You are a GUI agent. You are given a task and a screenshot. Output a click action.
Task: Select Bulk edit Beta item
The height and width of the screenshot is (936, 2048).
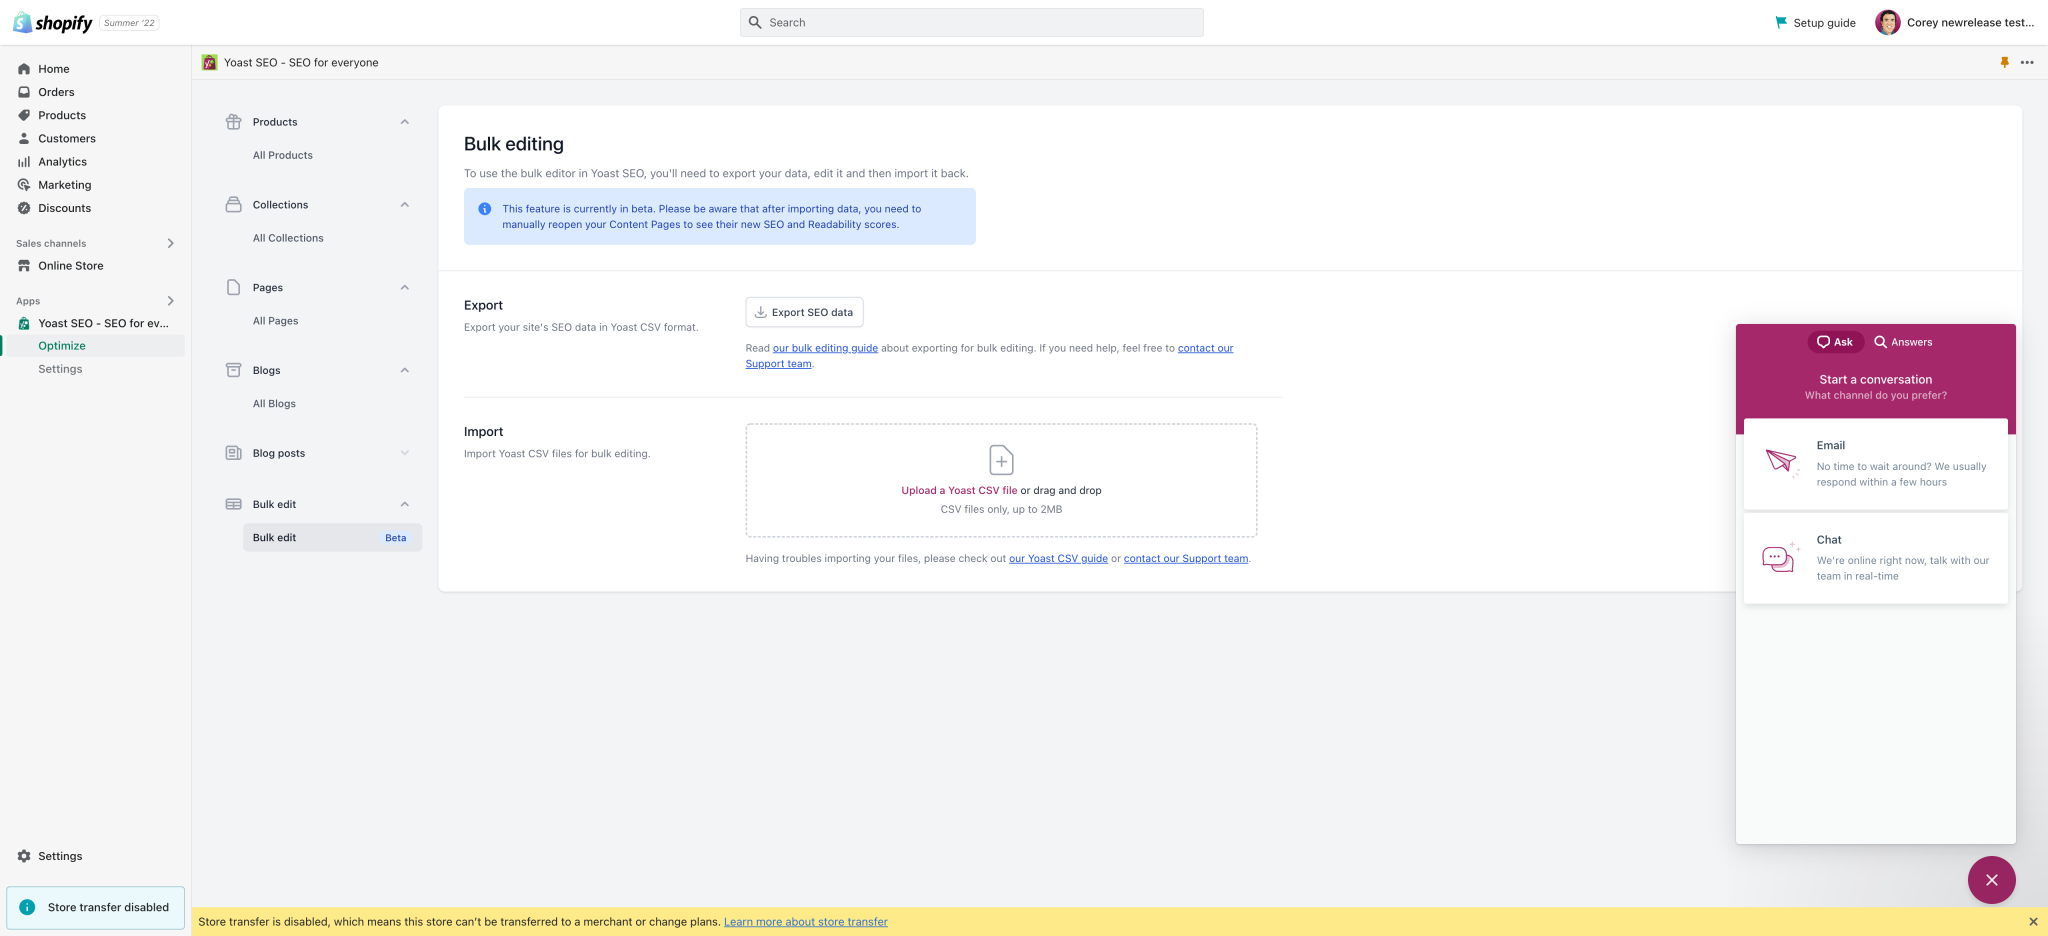click(332, 537)
